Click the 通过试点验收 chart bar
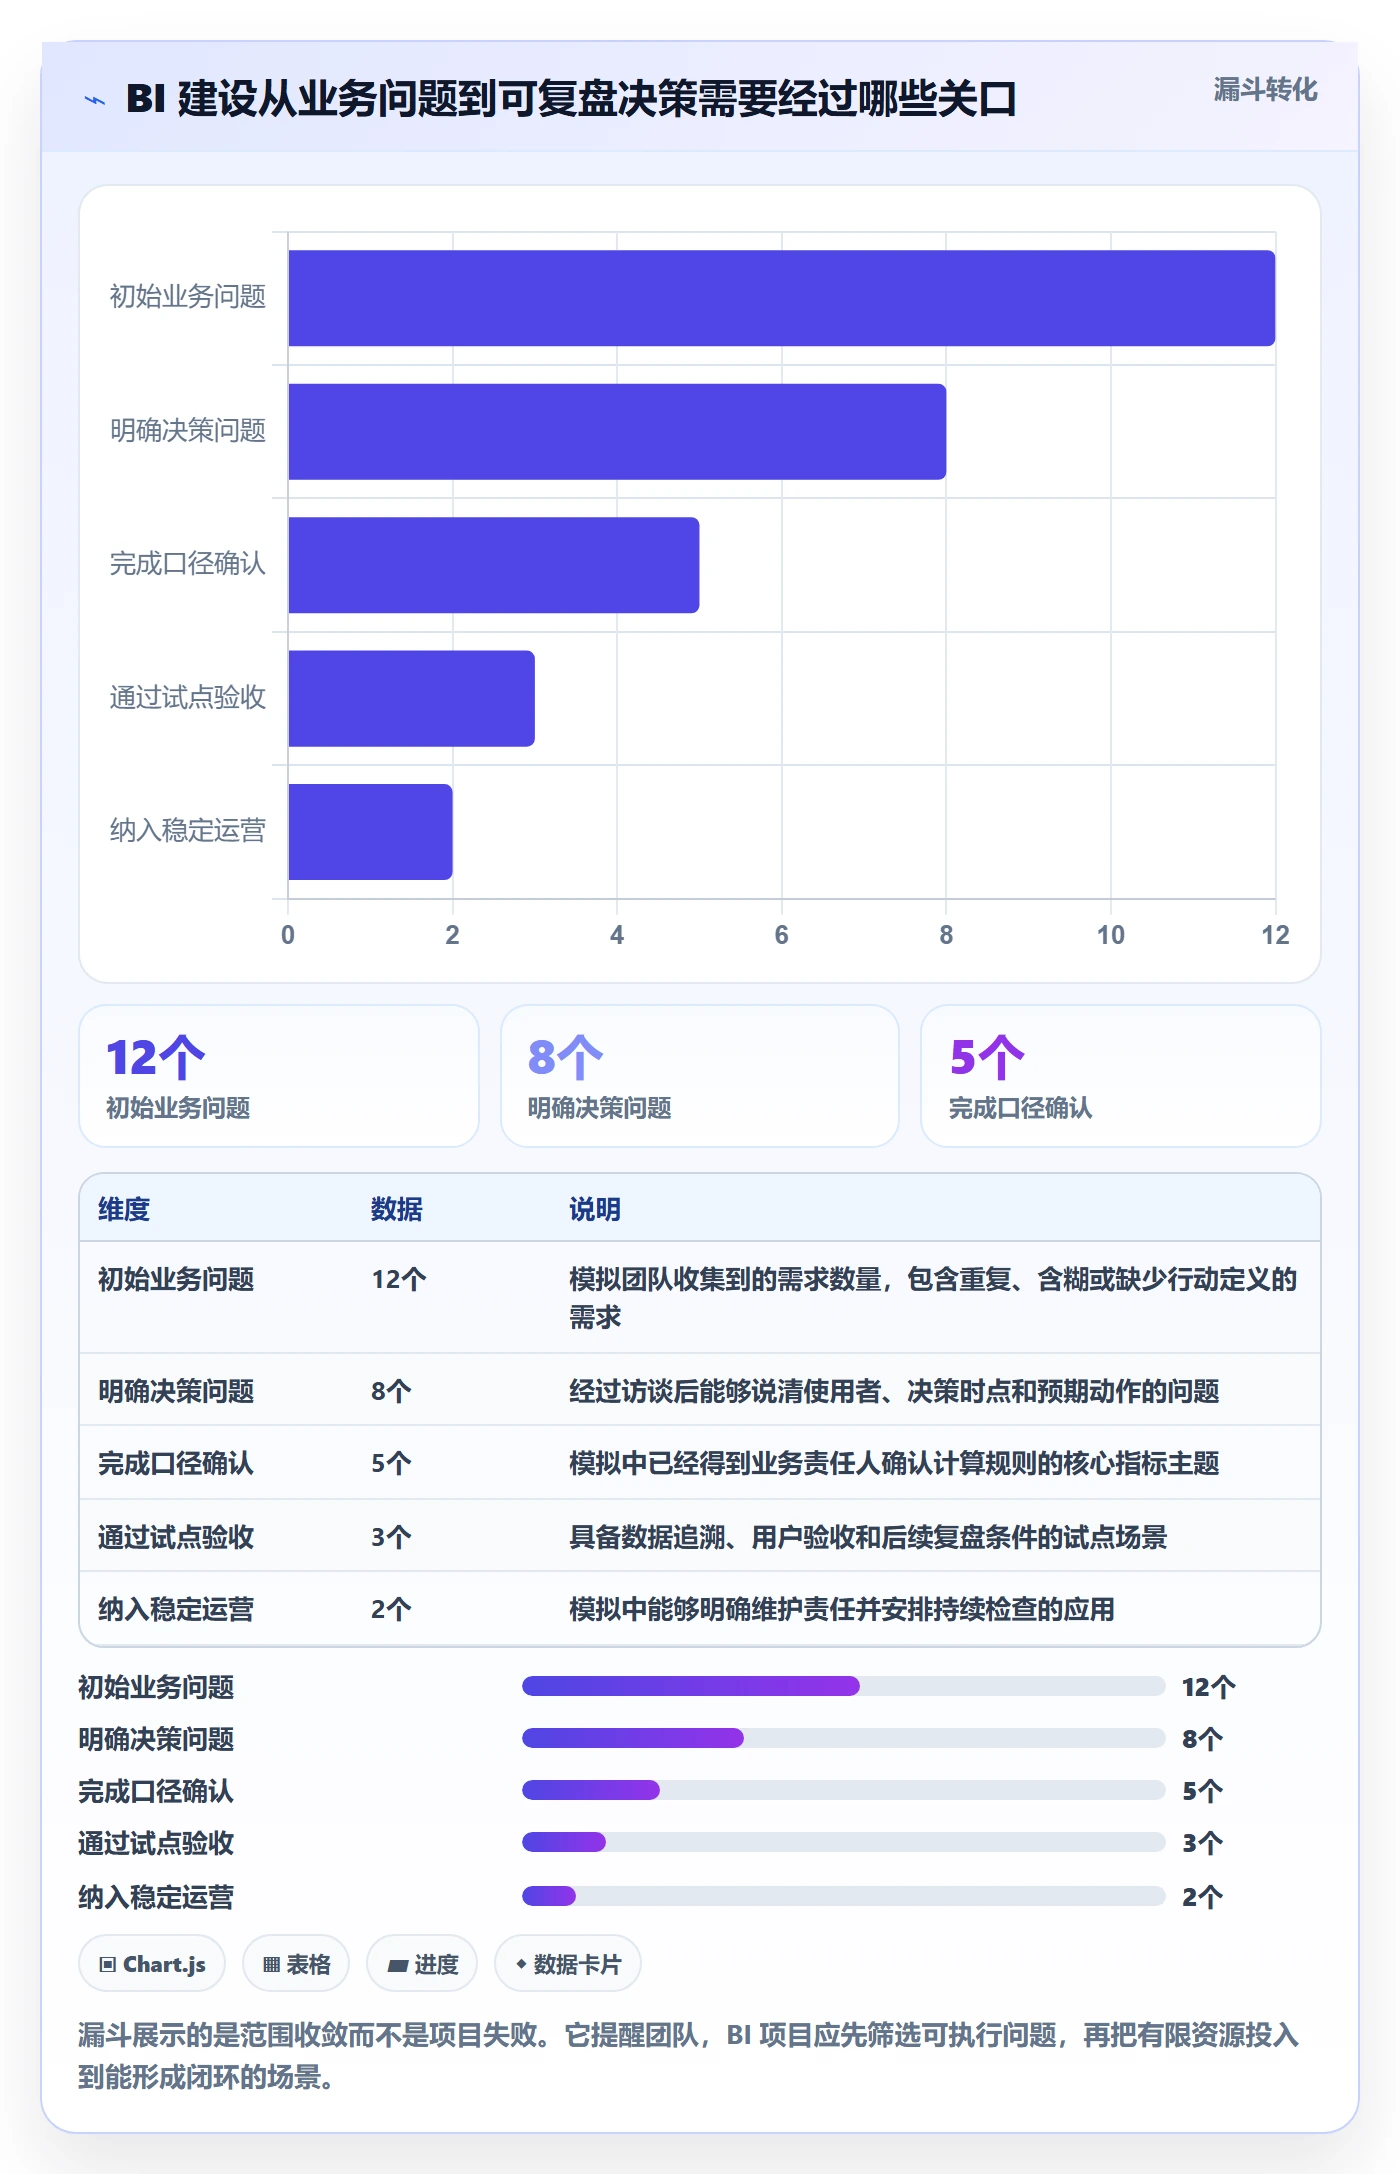1400x2174 pixels. pyautogui.click(x=411, y=698)
